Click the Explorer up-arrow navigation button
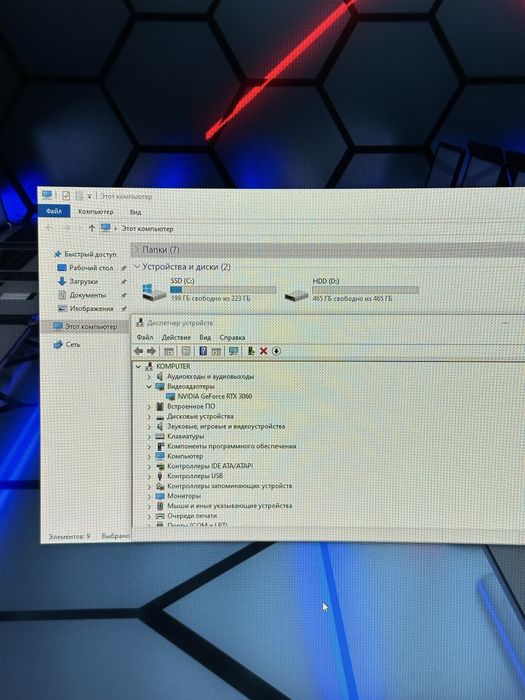Viewport: 525px width, 700px height. [x=92, y=228]
